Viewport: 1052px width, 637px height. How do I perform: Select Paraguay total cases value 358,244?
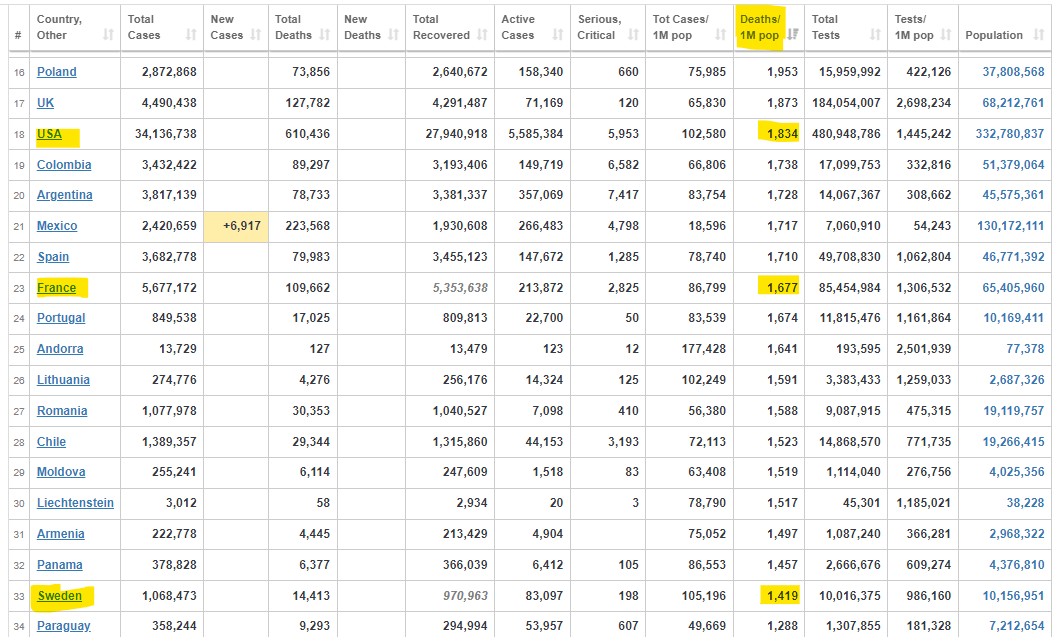coord(174,626)
